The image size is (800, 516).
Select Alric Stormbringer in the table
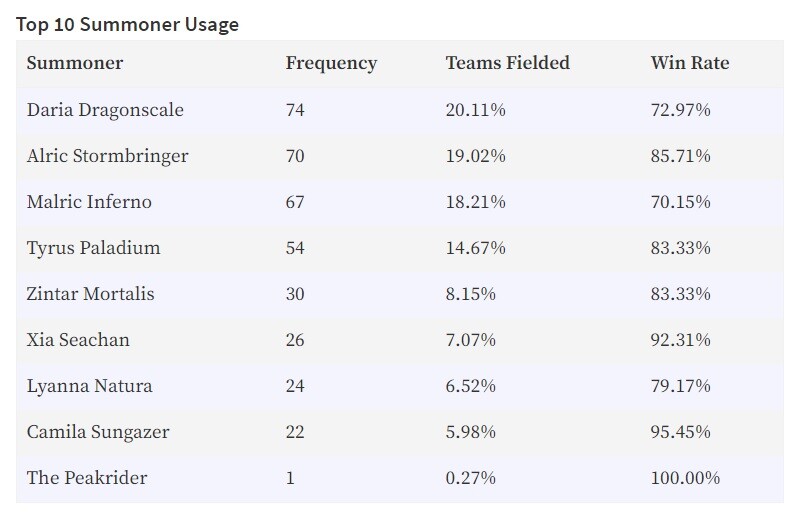(108, 157)
